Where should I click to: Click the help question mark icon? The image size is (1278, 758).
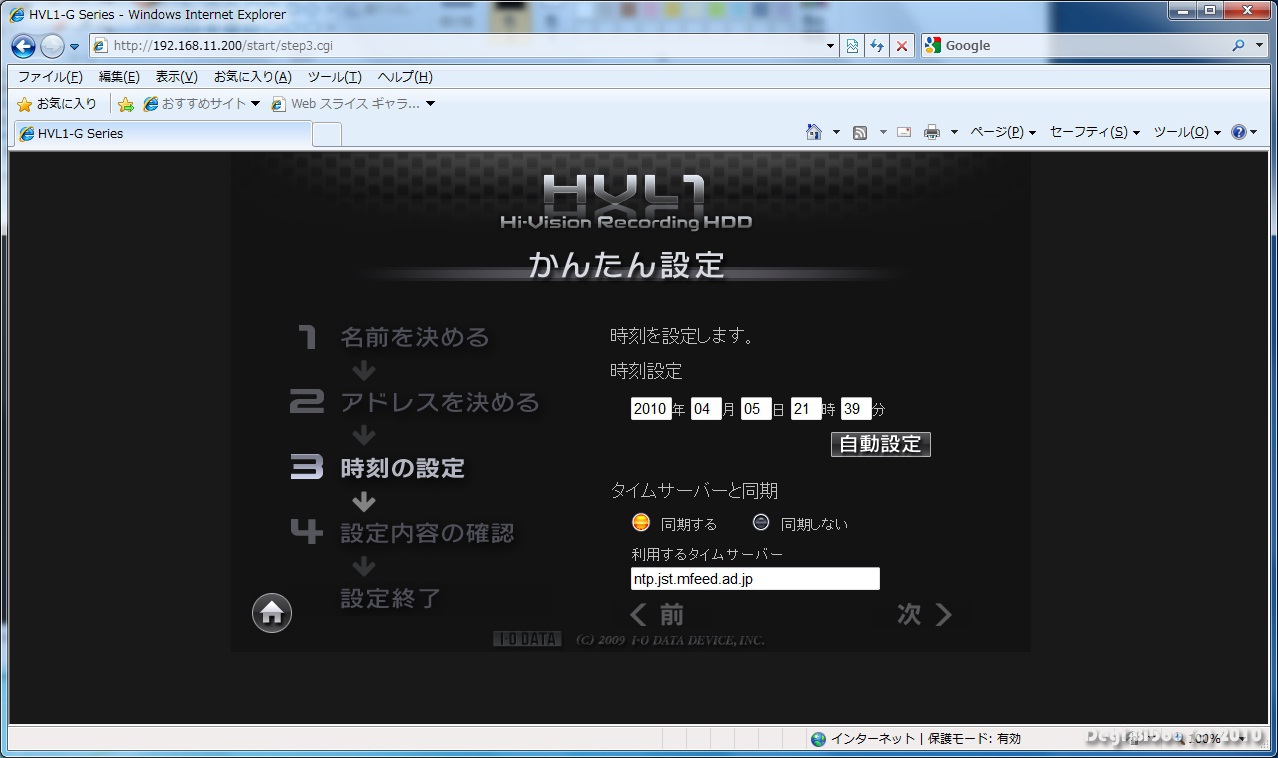1239,132
